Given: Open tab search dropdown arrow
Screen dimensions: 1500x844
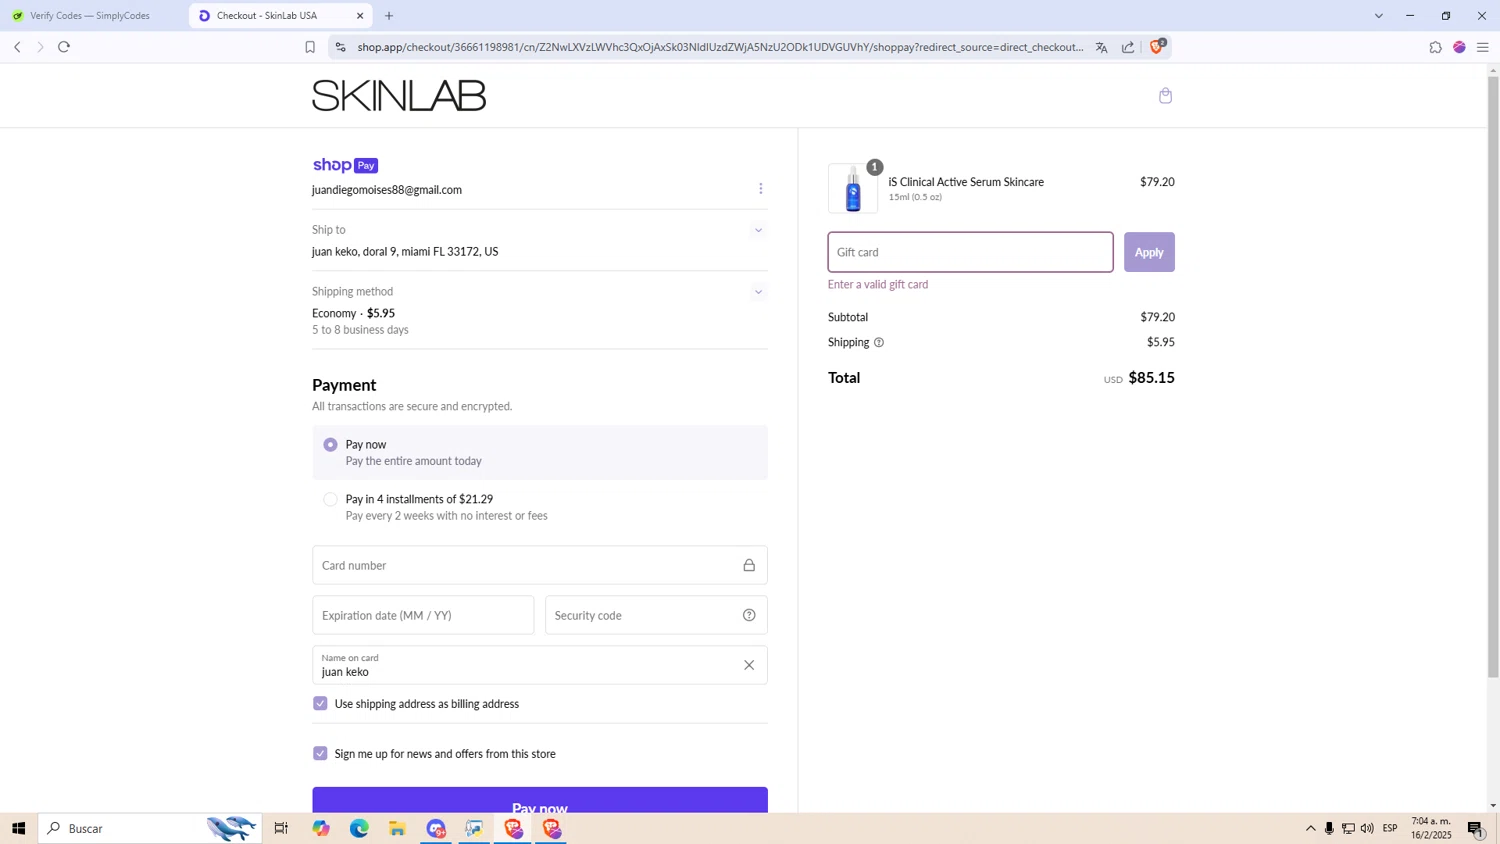Looking at the screenshot, I should [x=1378, y=16].
